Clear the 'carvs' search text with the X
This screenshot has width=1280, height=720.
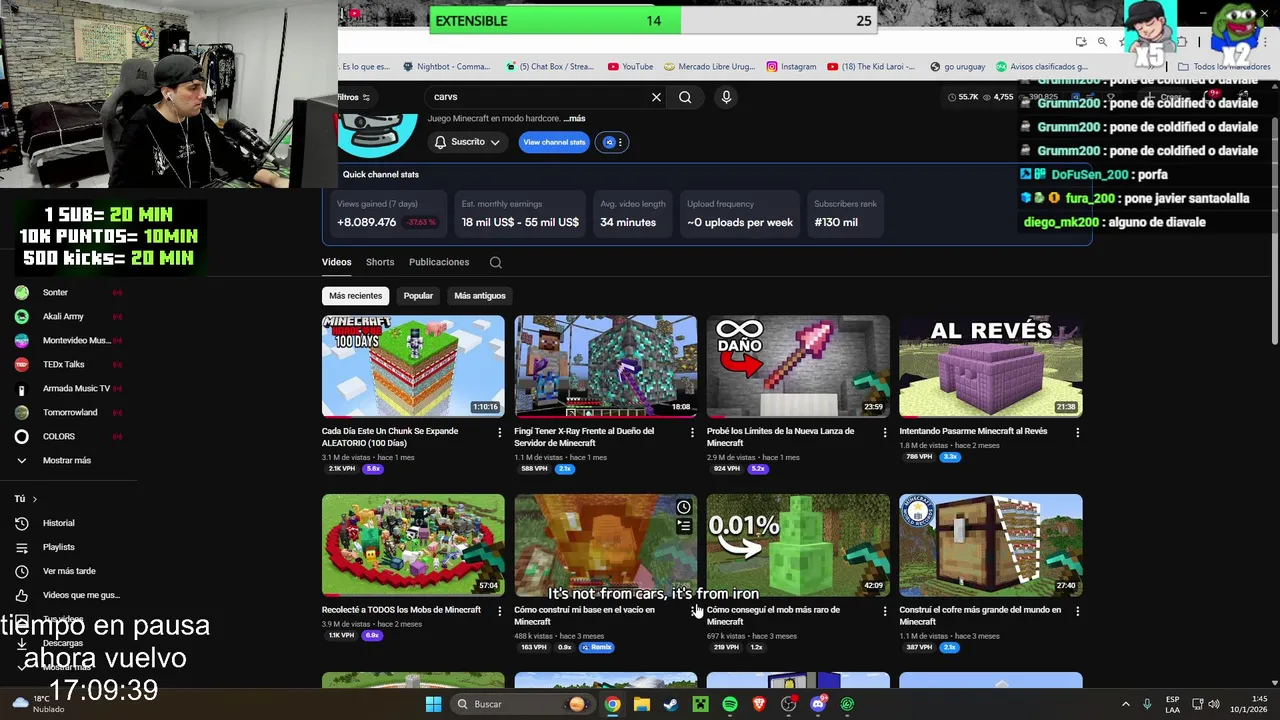tap(656, 97)
